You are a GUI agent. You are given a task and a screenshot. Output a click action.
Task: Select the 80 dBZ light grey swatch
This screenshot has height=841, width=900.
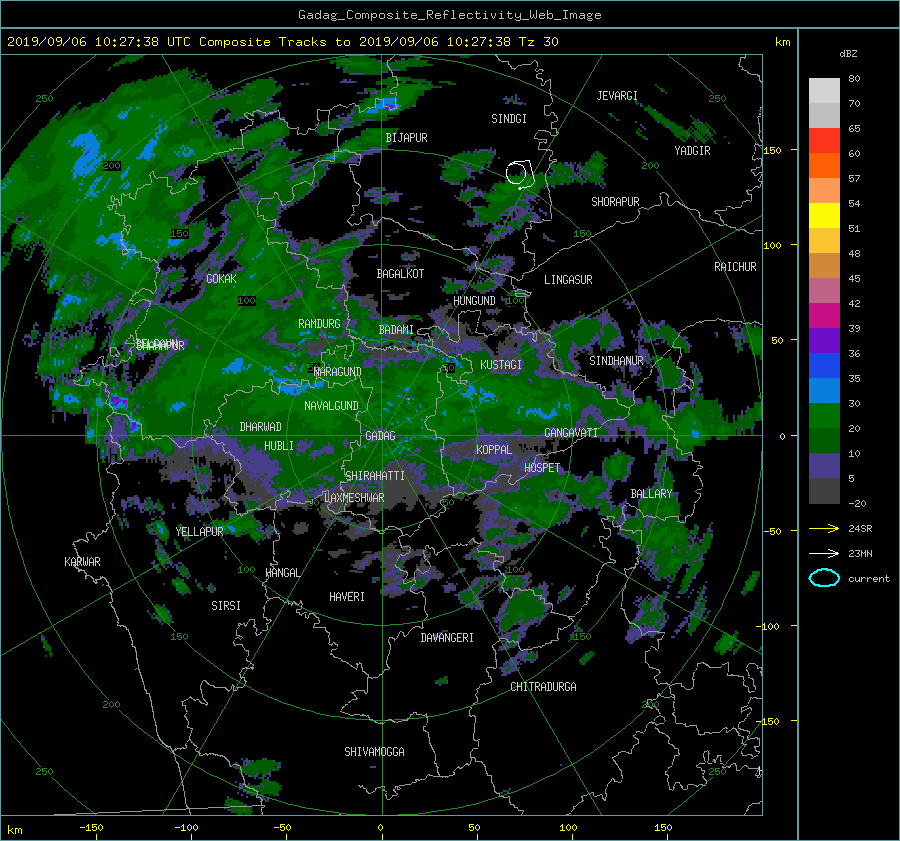click(824, 91)
